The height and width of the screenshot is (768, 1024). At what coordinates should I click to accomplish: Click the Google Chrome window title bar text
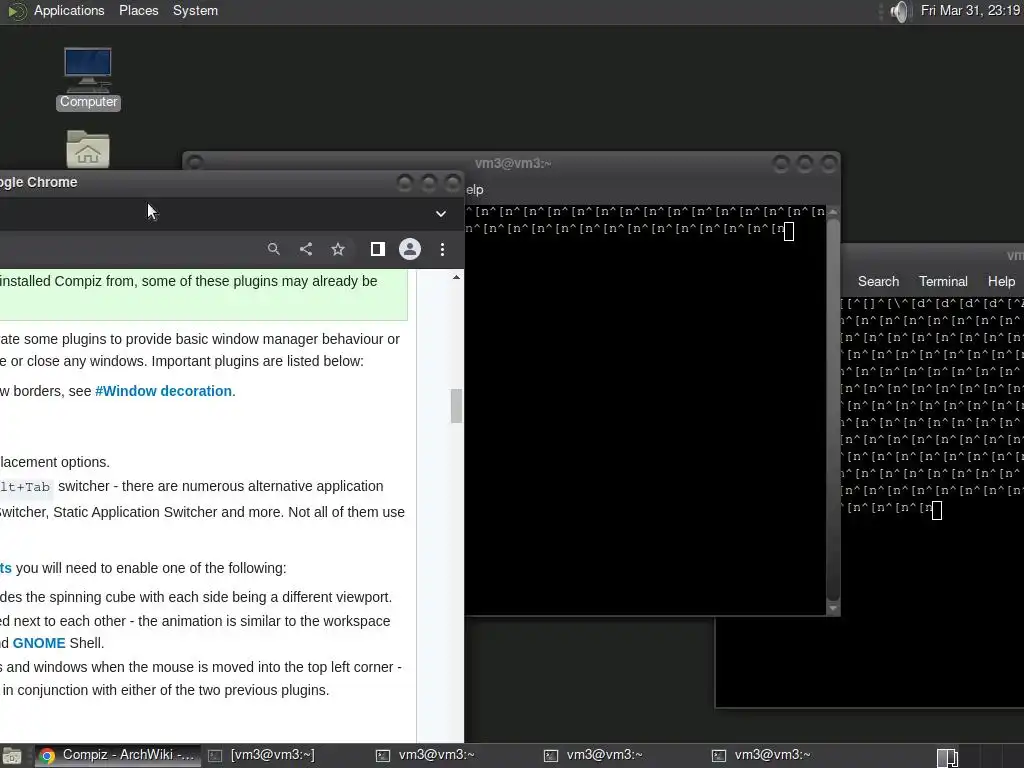[x=39, y=182]
